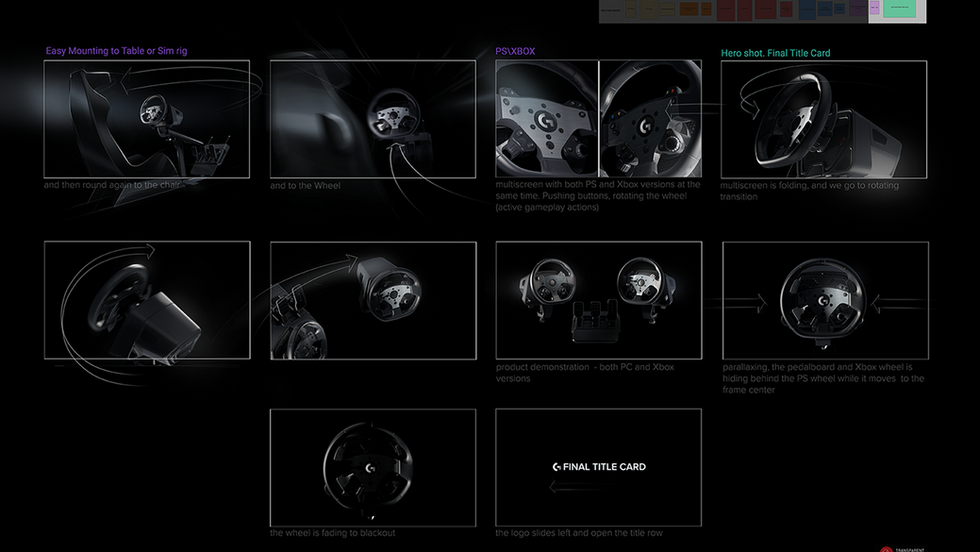
Task: Select caption 'the logo slides left'
Action: pyautogui.click(x=579, y=533)
